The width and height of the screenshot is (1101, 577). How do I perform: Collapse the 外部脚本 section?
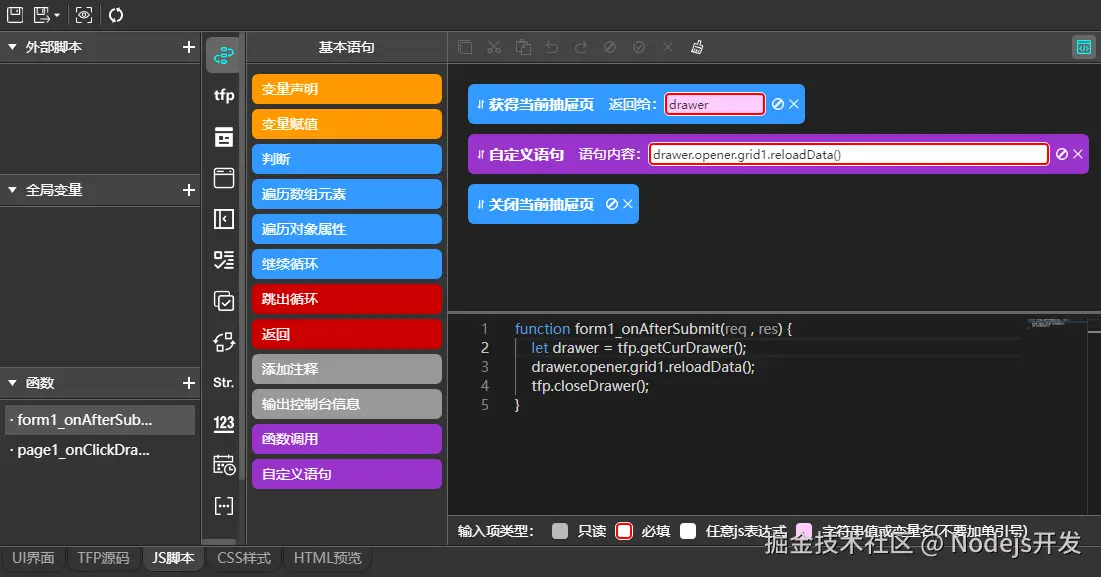point(12,47)
